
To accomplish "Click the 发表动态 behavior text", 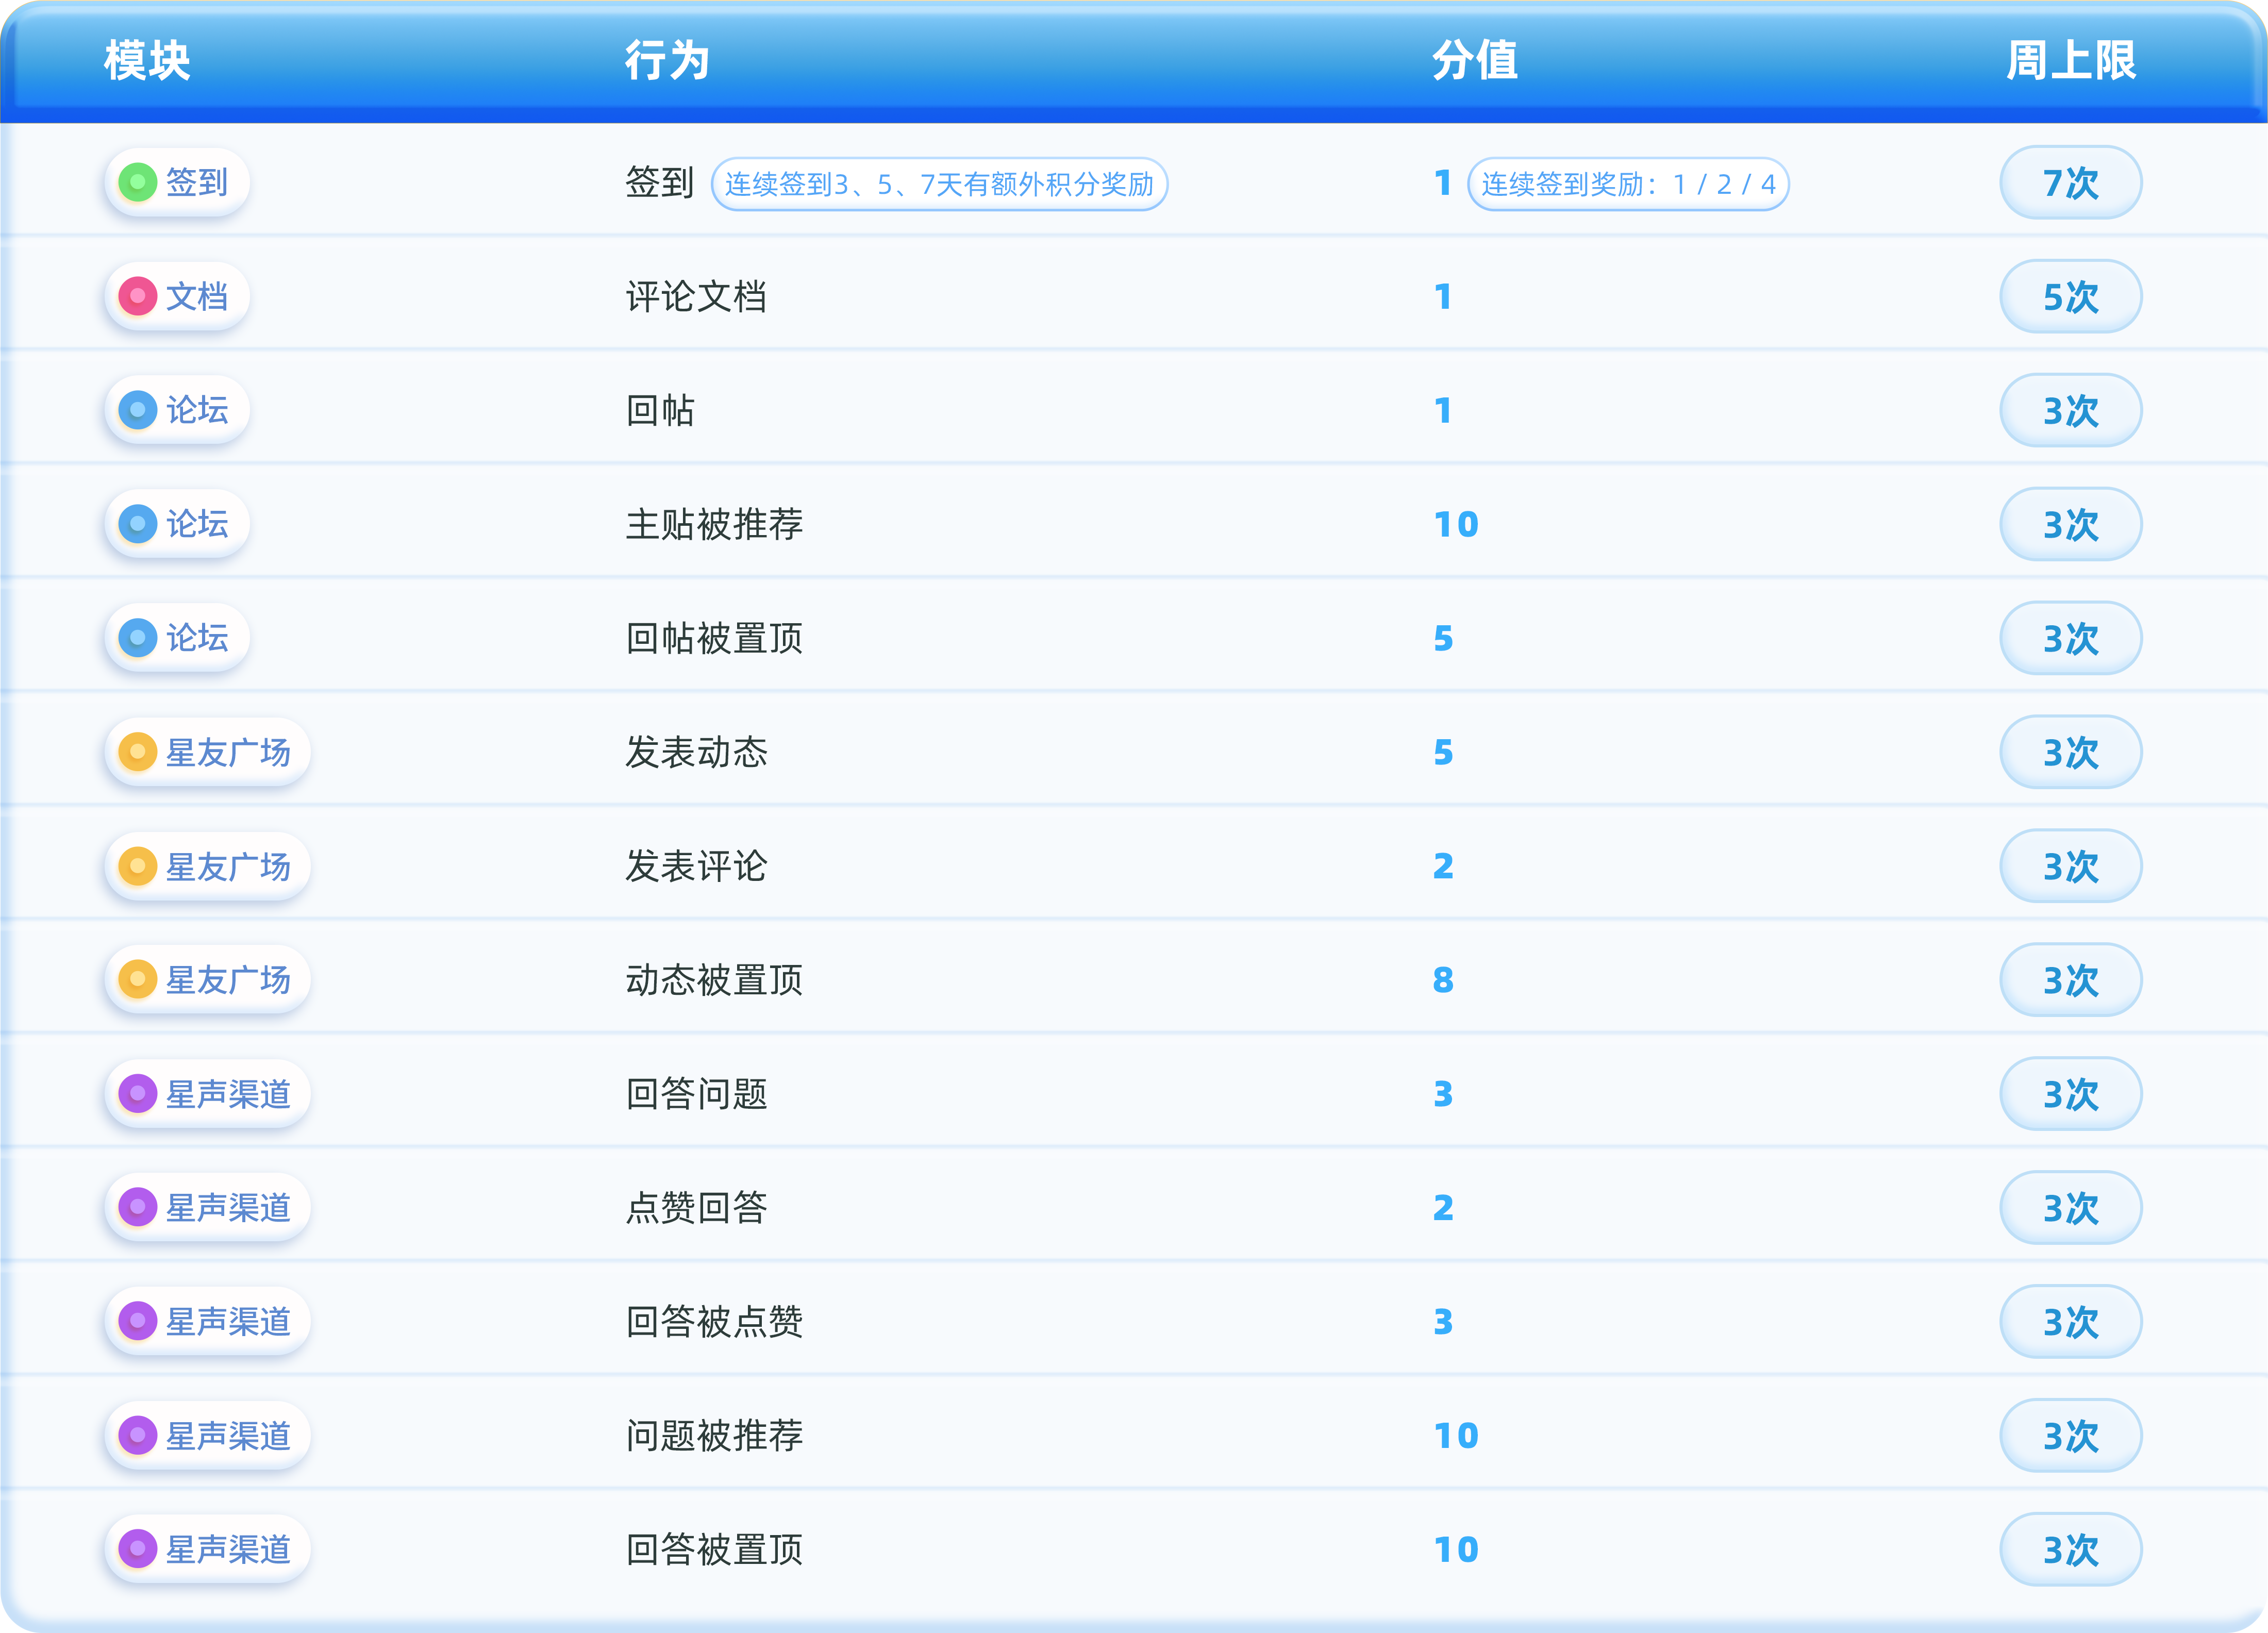I will [x=696, y=753].
